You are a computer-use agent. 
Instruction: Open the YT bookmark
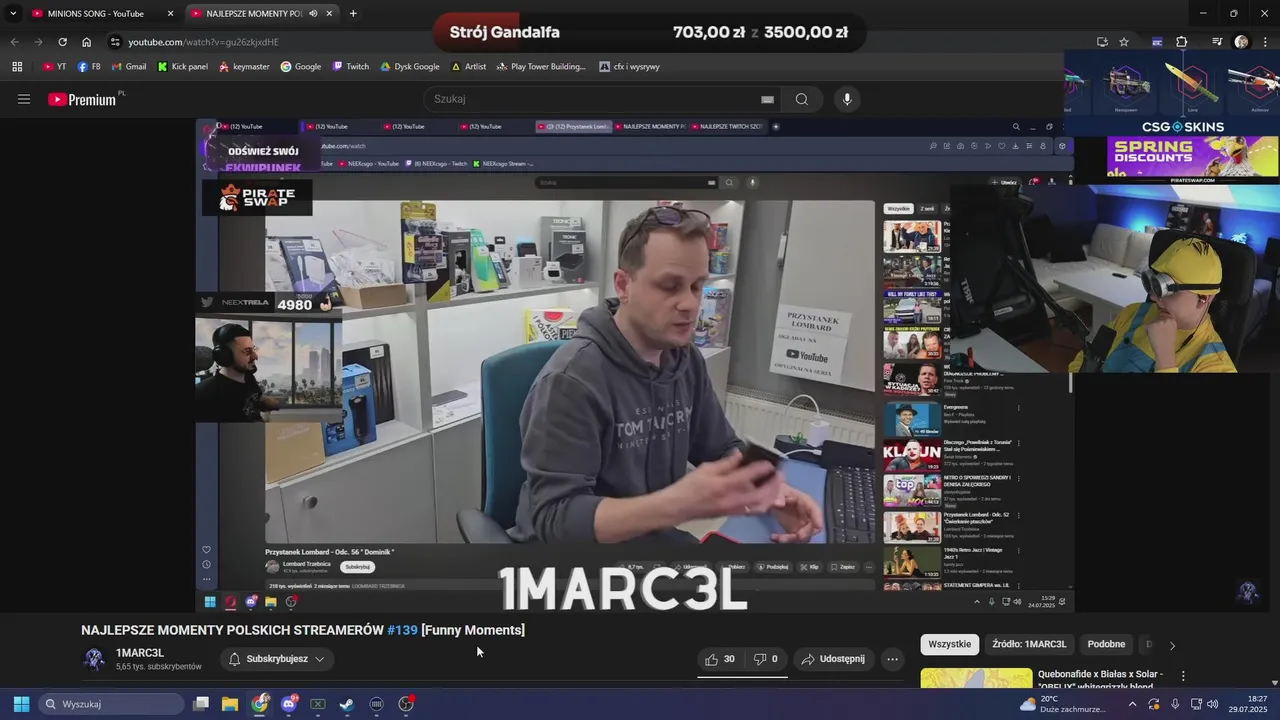coord(55,67)
